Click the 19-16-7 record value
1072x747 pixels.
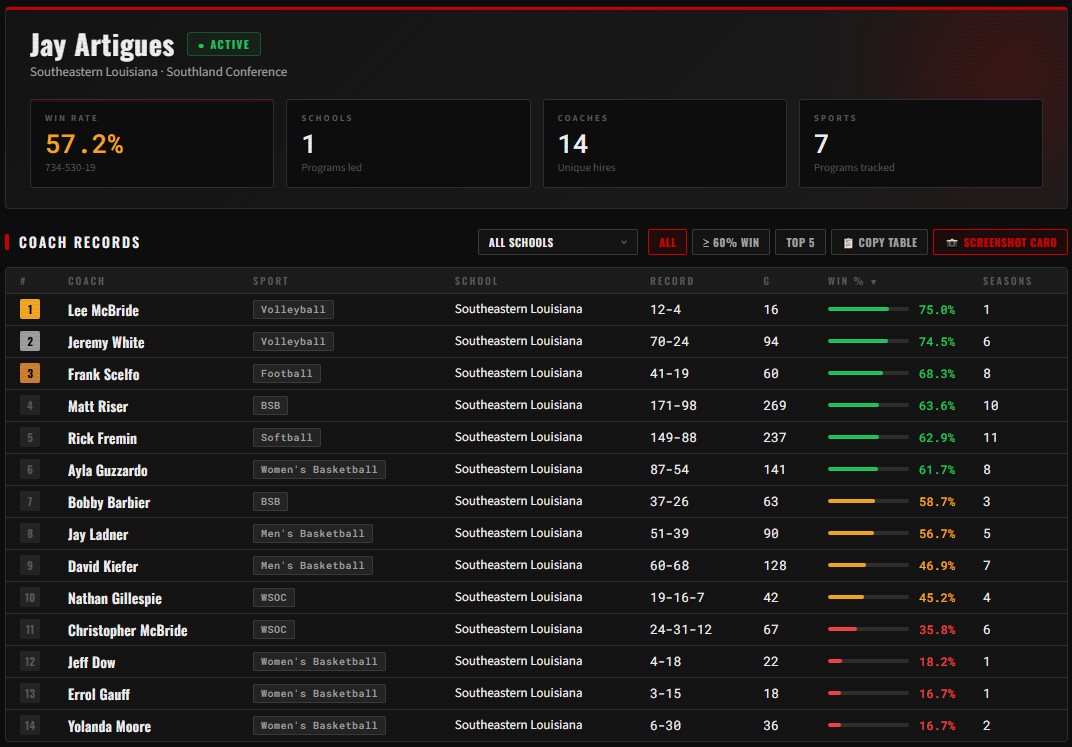coord(677,597)
